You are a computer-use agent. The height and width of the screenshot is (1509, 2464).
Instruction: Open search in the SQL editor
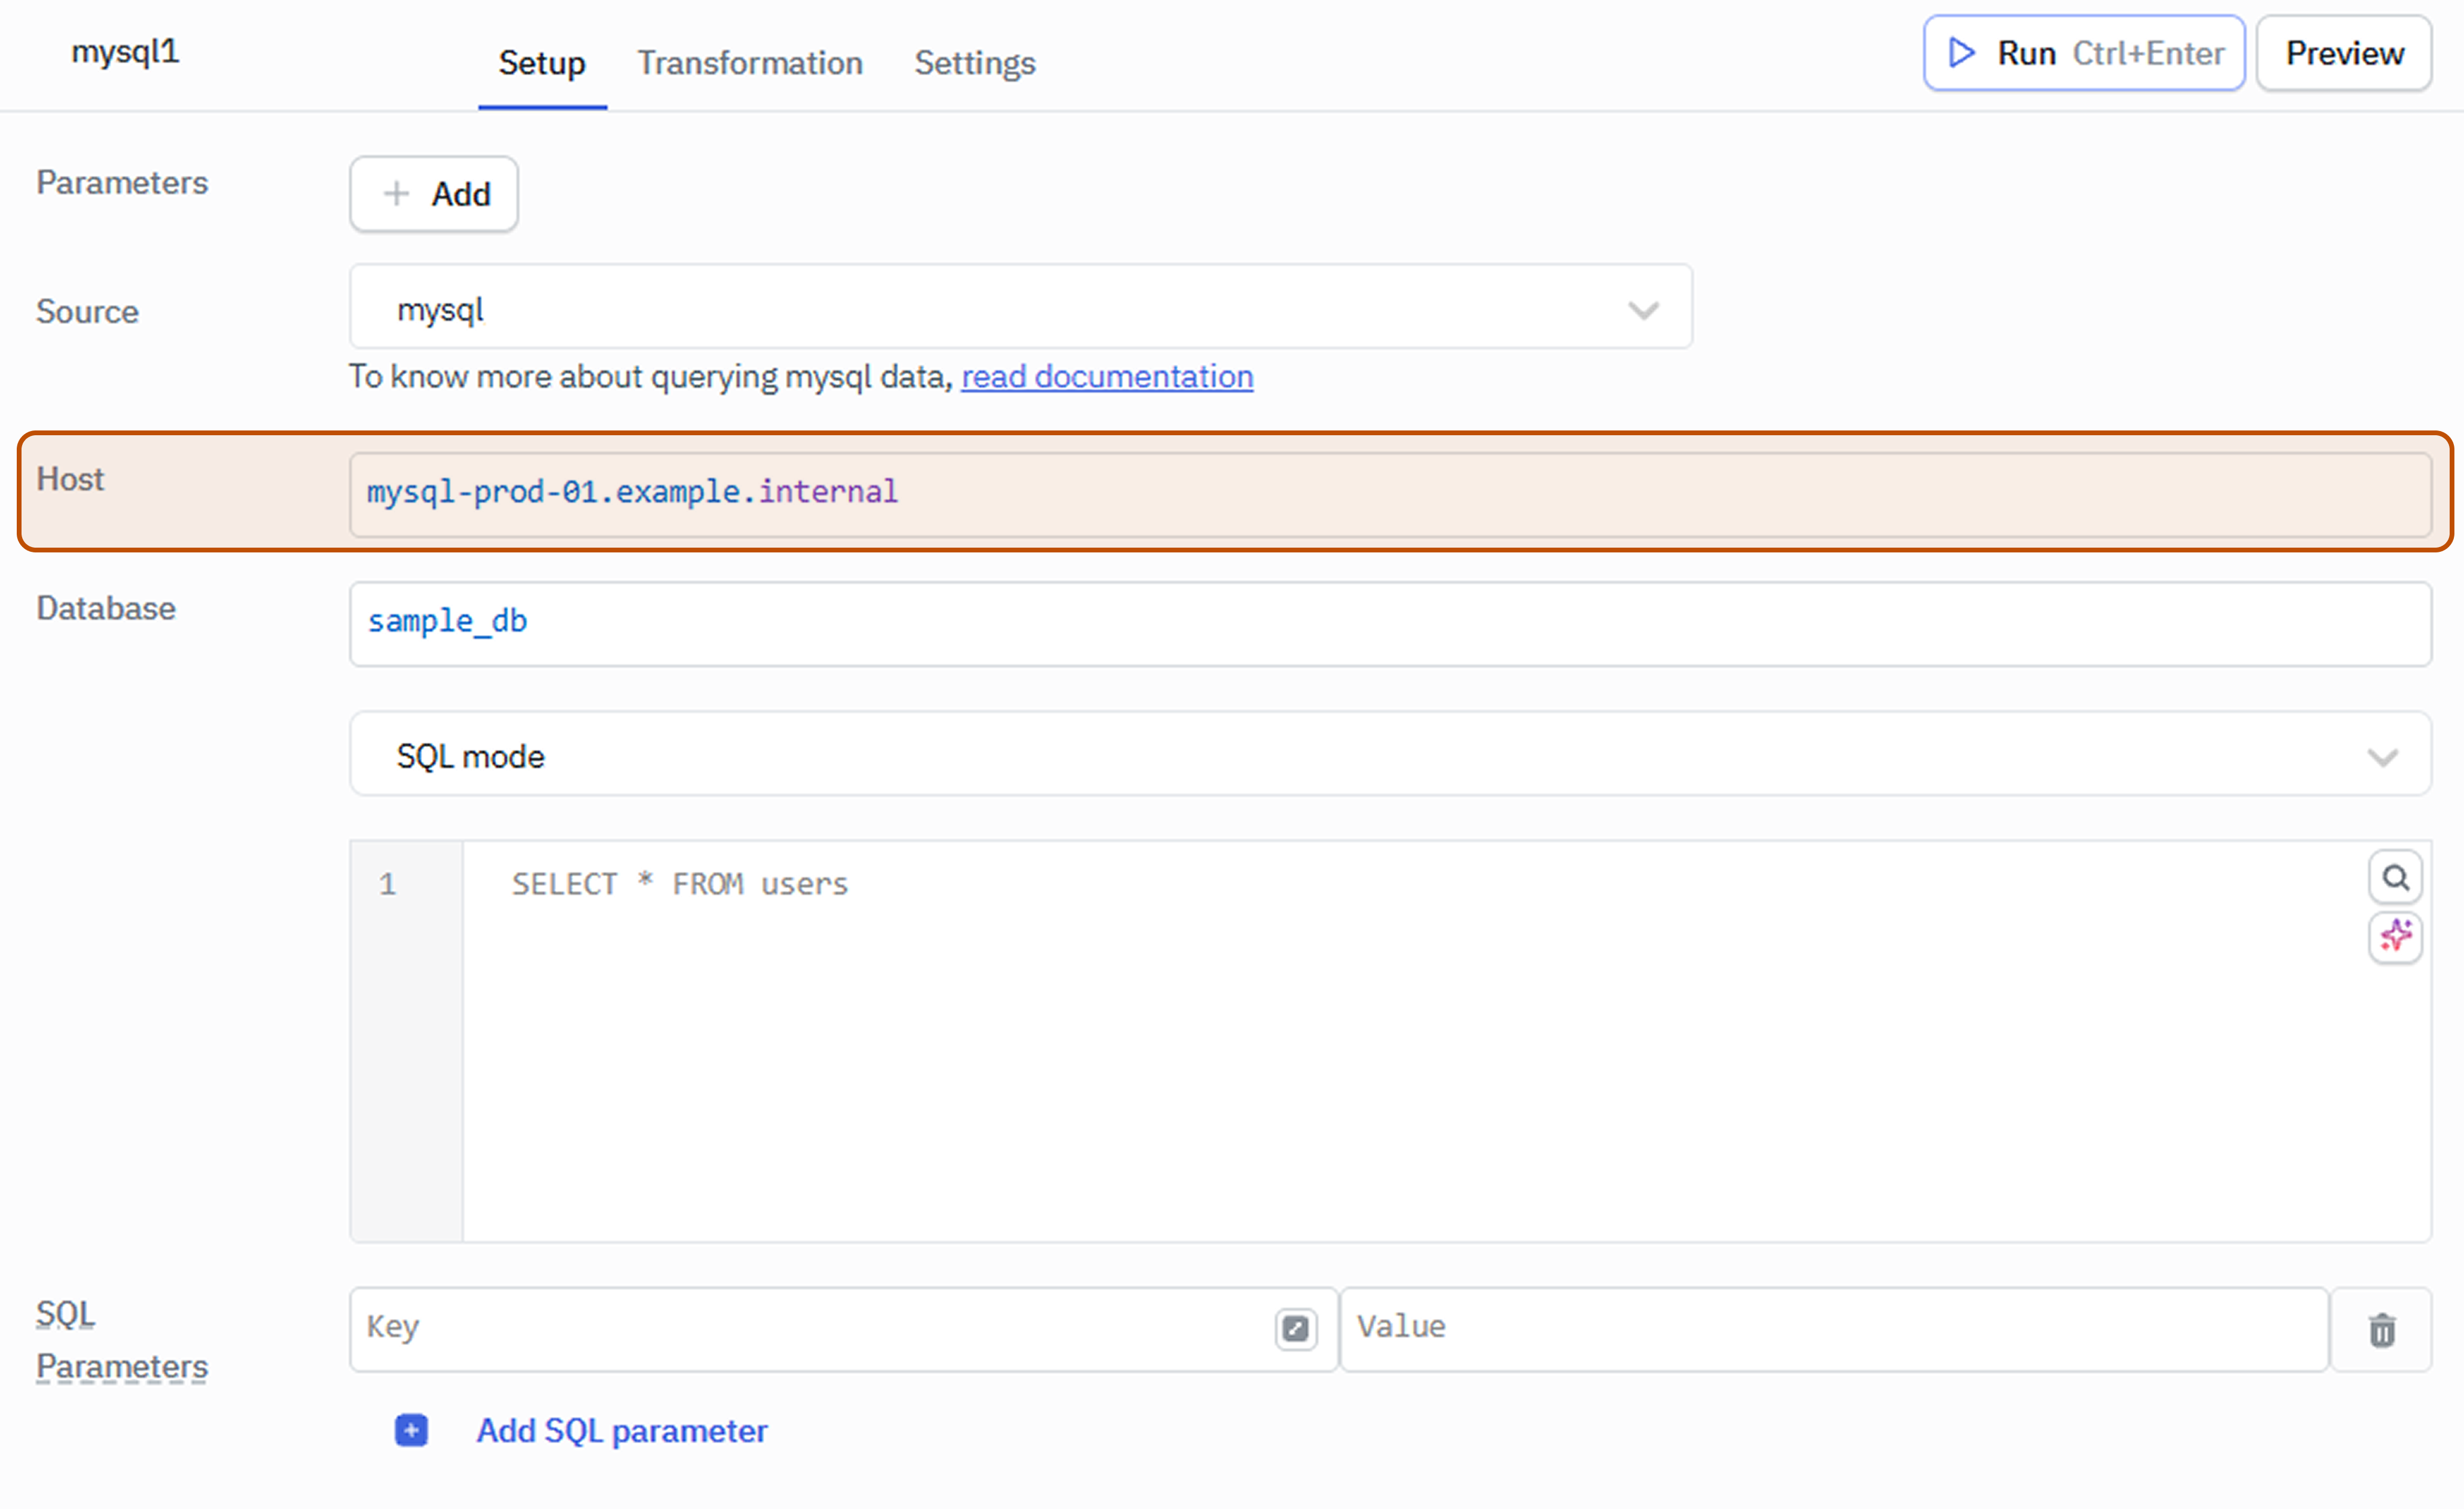click(2396, 877)
